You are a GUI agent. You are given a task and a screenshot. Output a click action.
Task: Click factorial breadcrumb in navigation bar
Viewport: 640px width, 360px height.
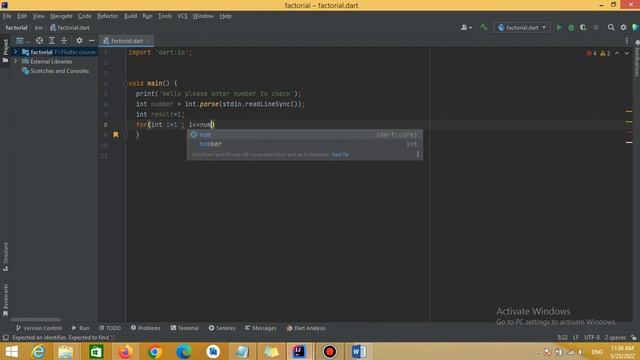[x=16, y=28]
